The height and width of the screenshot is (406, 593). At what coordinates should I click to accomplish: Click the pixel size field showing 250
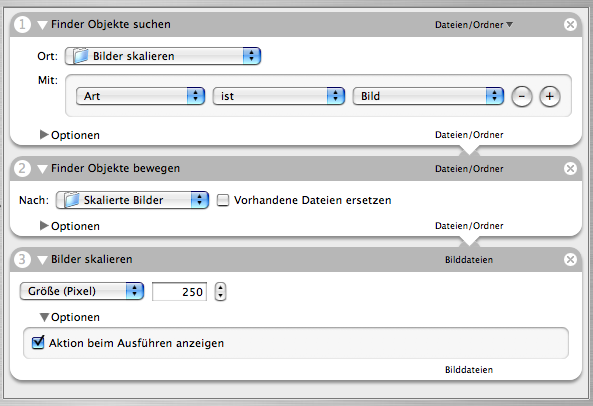179,291
